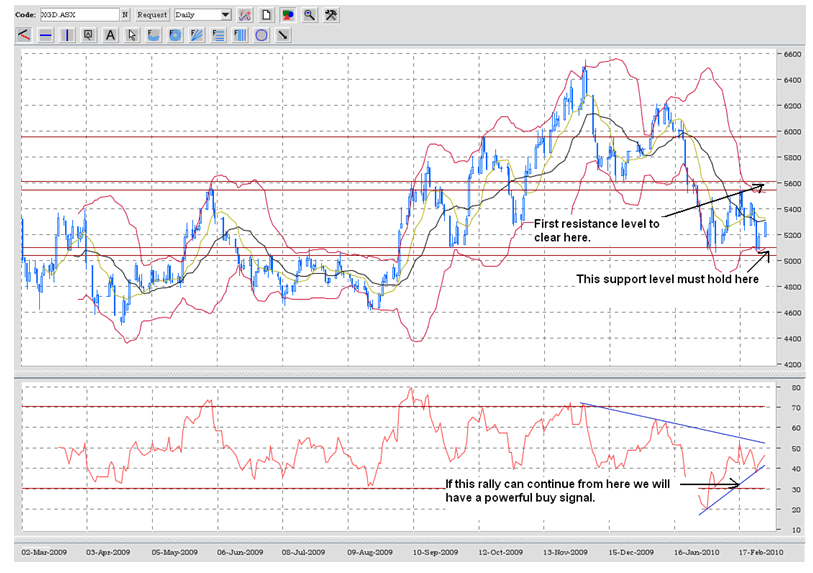The width and height of the screenshot is (813, 573).
Task: Select the trend line drawing tool
Action: [x=24, y=35]
